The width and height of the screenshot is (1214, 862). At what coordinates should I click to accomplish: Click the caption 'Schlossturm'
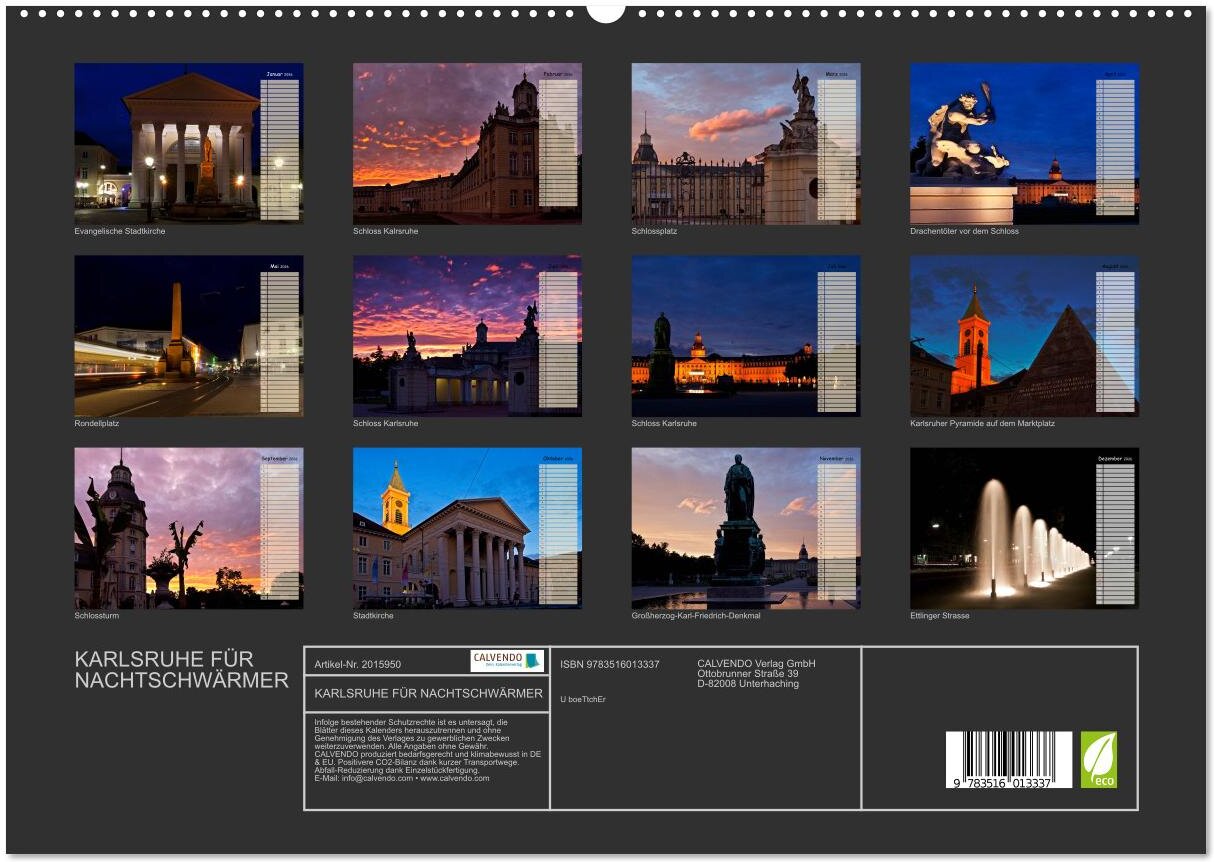[96, 615]
